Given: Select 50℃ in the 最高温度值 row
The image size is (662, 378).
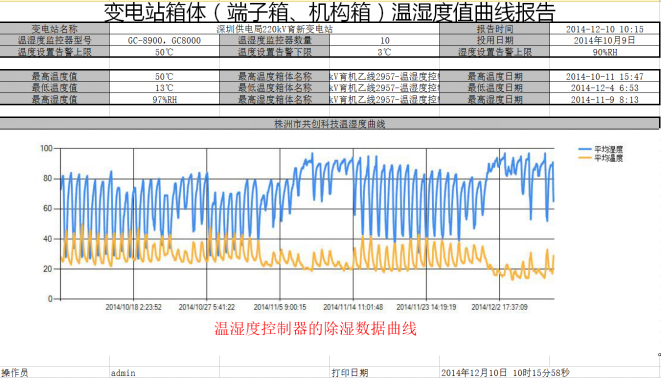Looking at the screenshot, I should [164, 76].
